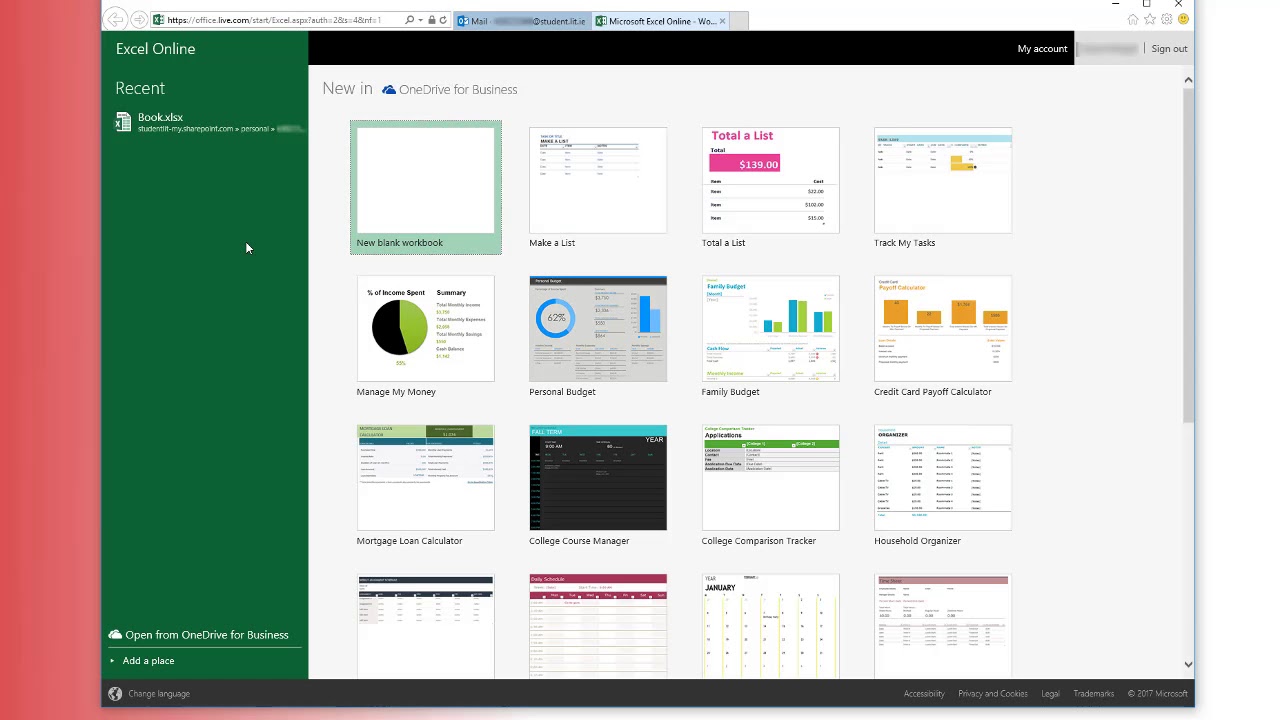
Task: Click the Sign out link
Action: (1169, 49)
